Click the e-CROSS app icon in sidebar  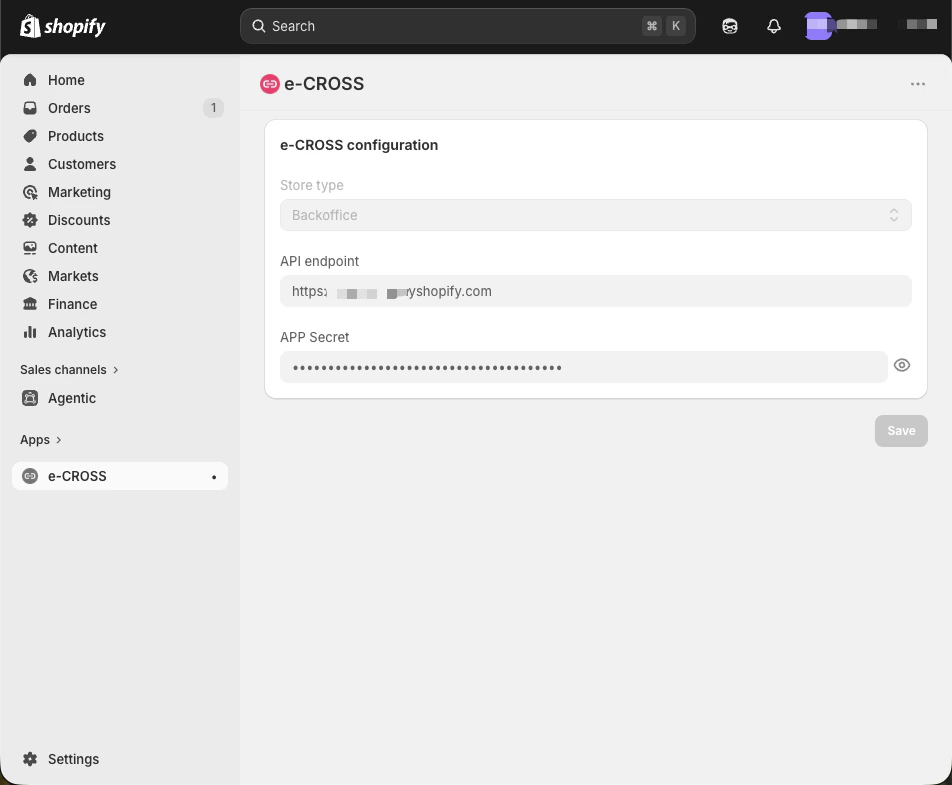pyautogui.click(x=30, y=476)
